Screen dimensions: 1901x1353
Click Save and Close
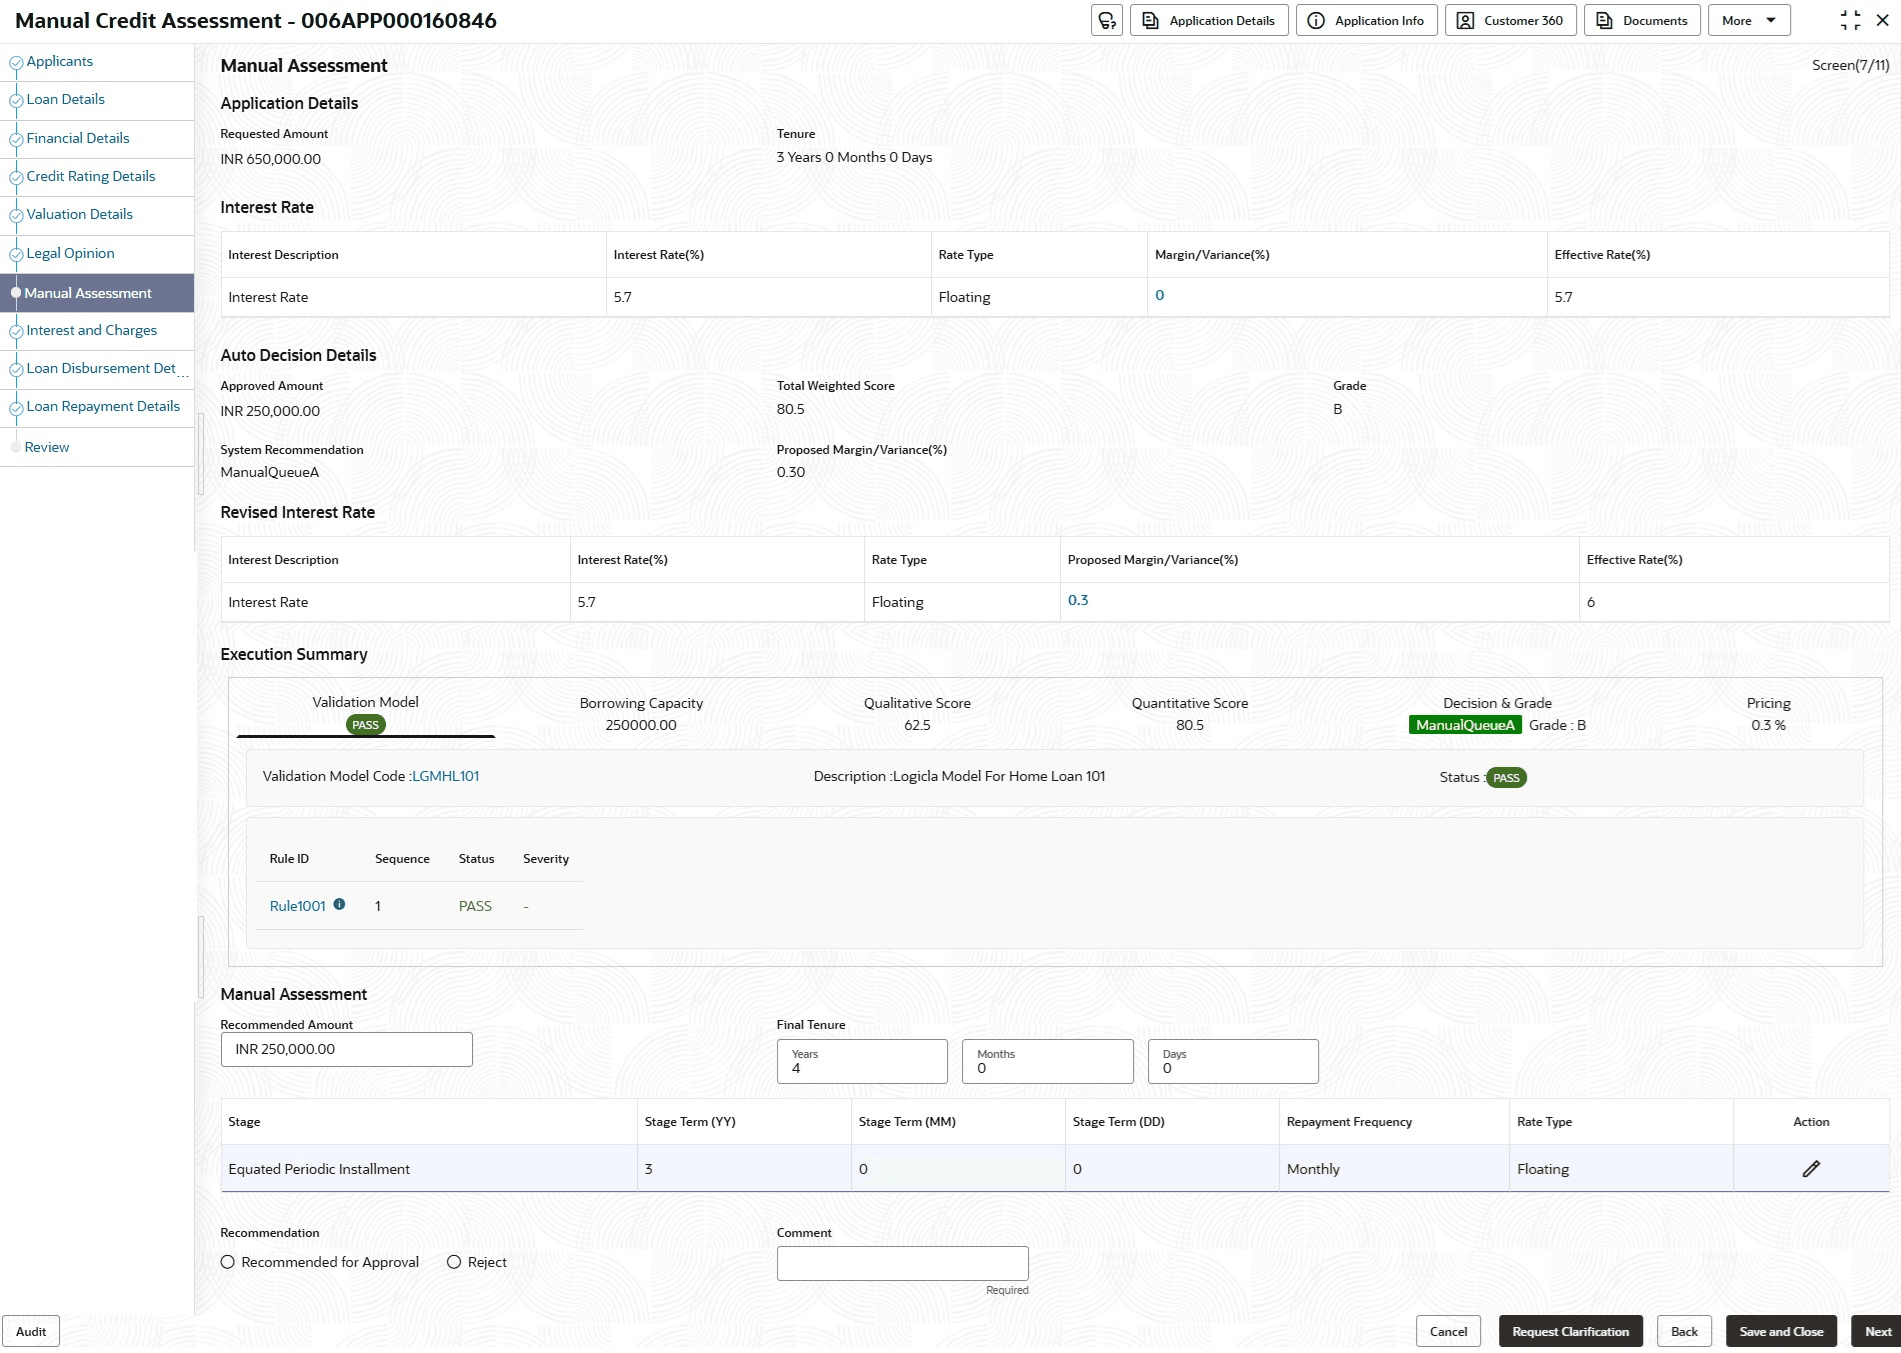tap(1781, 1331)
